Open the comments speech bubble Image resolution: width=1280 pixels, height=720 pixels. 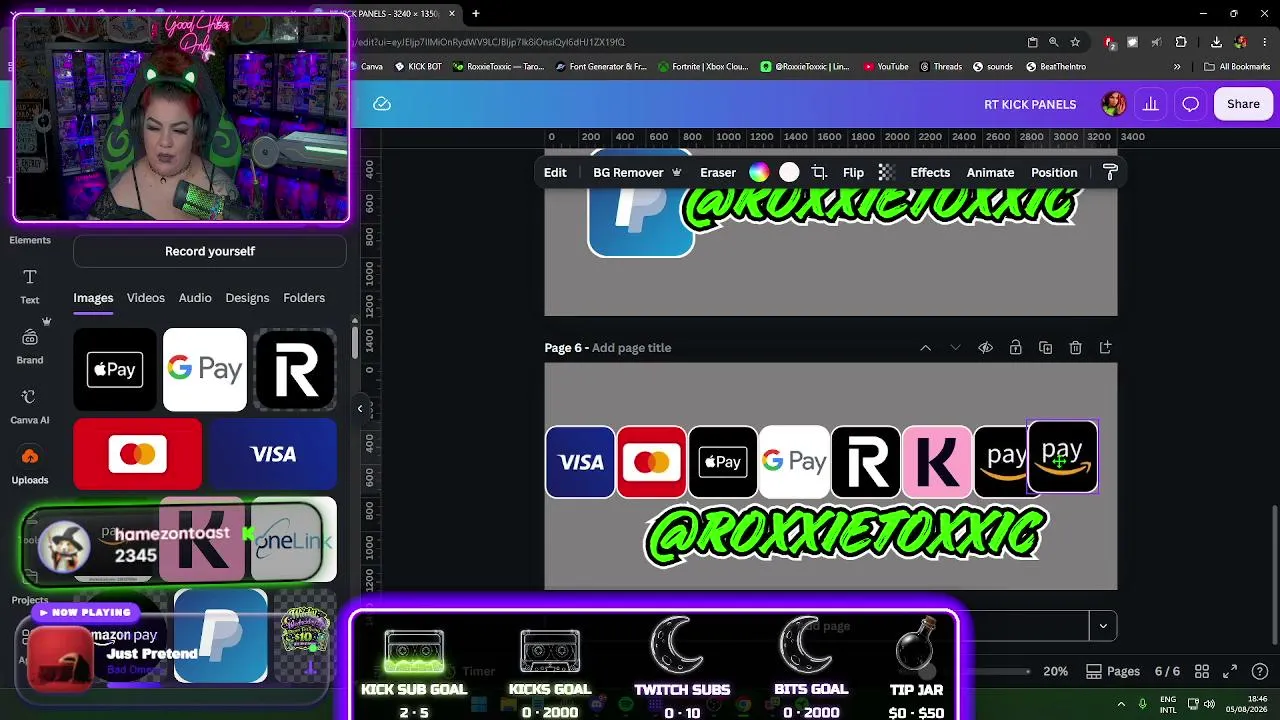(x=1190, y=104)
